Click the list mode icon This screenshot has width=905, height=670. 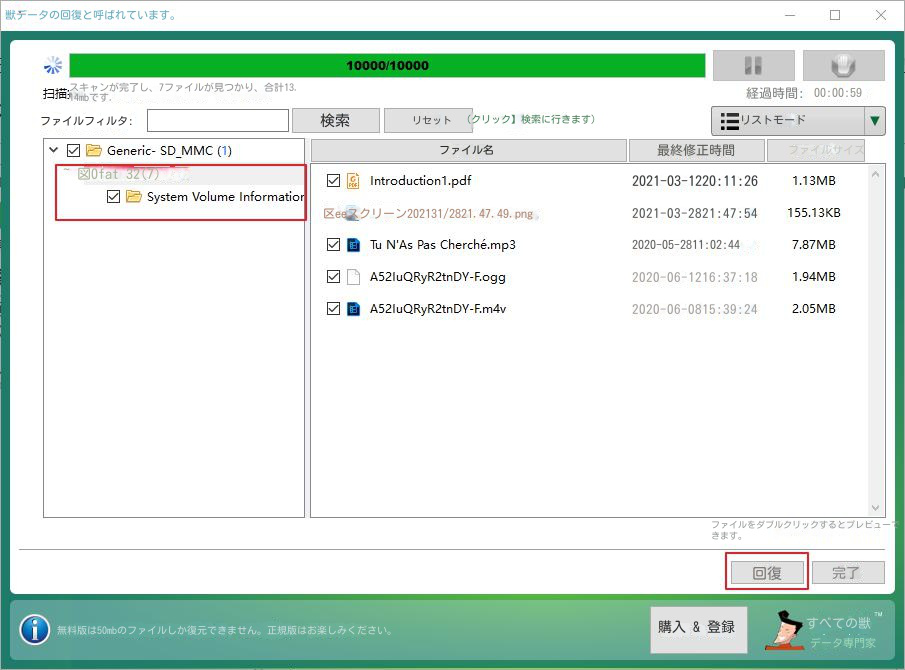tap(730, 121)
